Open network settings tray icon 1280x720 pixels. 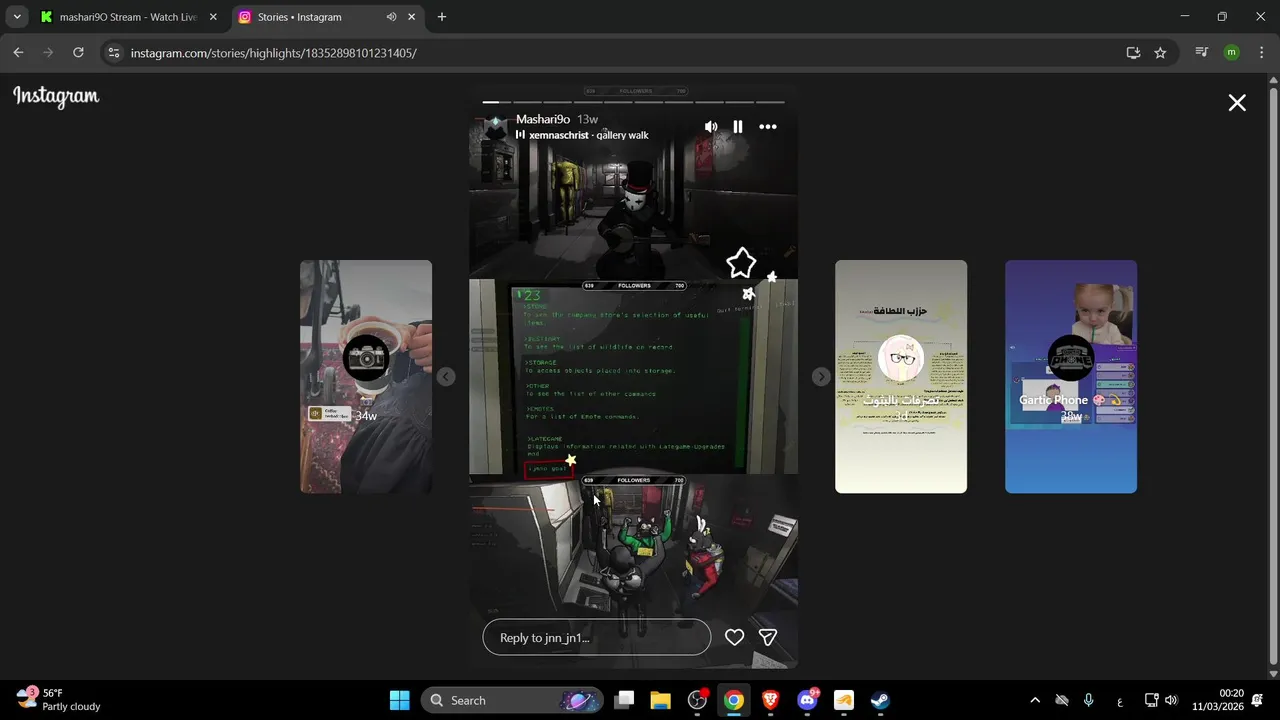tap(1151, 700)
